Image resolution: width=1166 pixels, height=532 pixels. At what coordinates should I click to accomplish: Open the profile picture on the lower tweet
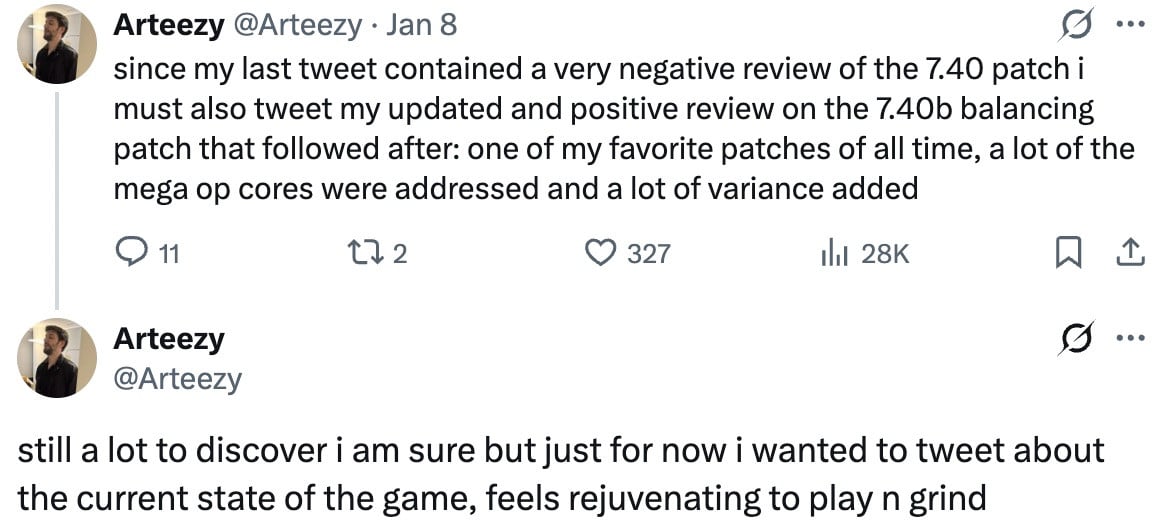(x=57, y=358)
